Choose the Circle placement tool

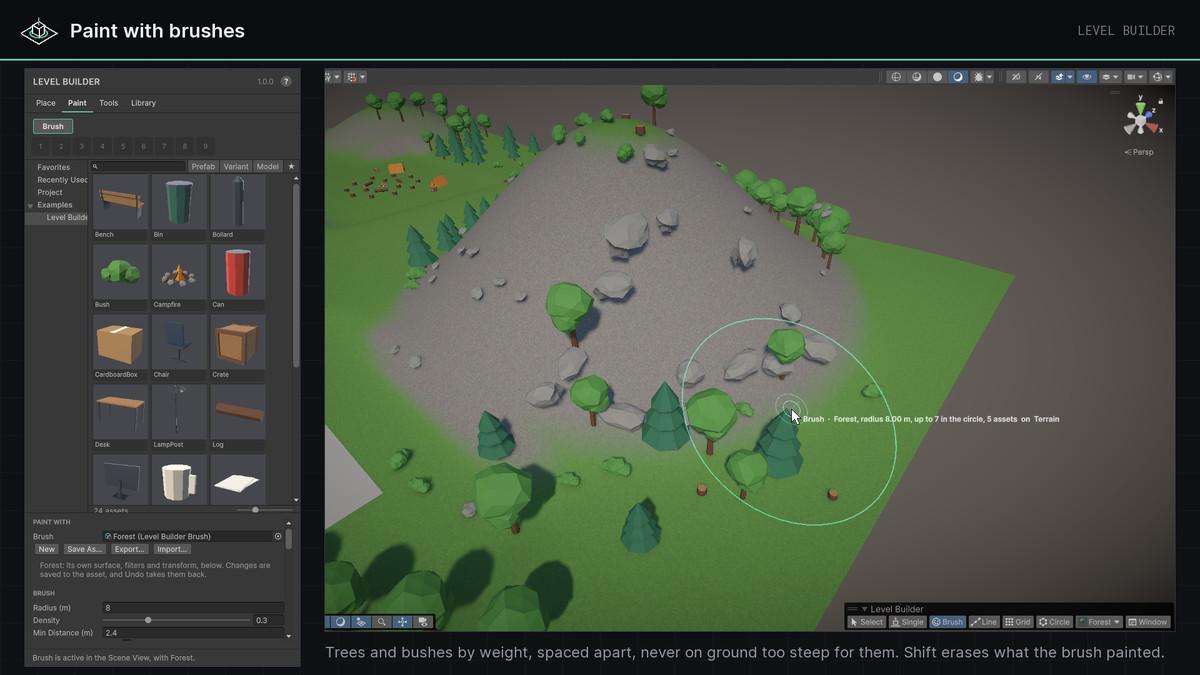1054,622
